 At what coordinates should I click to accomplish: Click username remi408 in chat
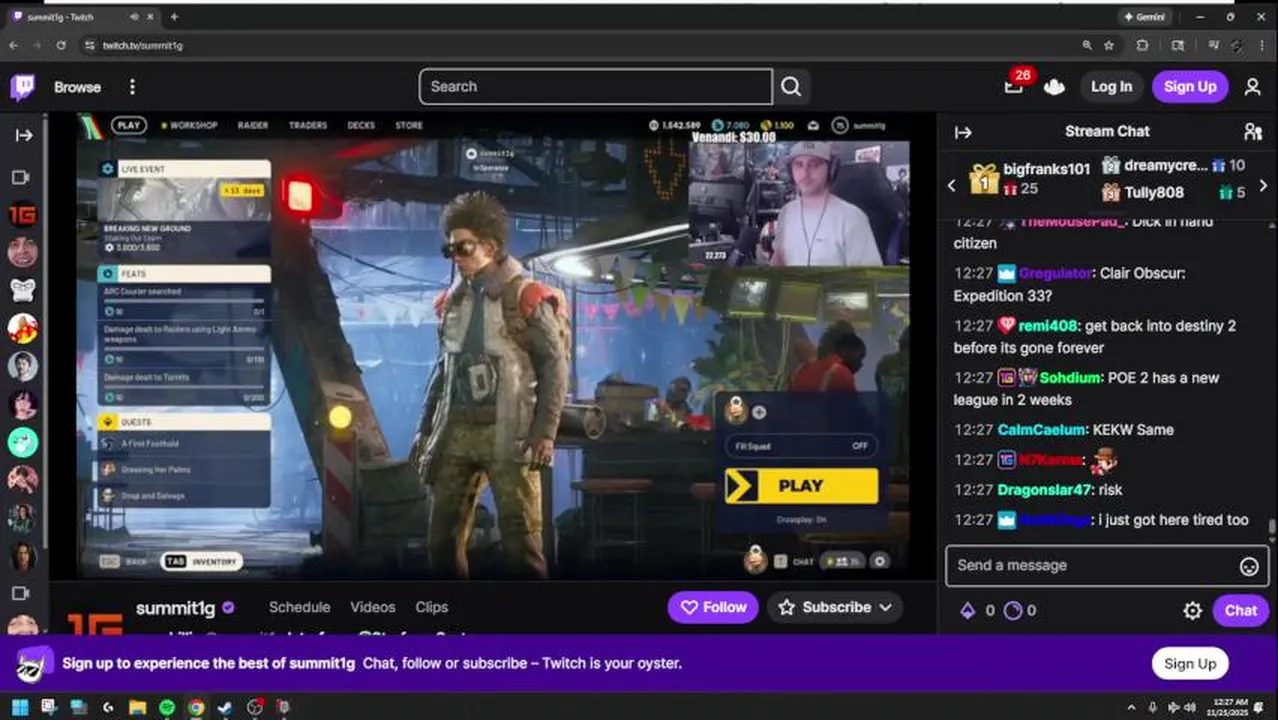1048,326
